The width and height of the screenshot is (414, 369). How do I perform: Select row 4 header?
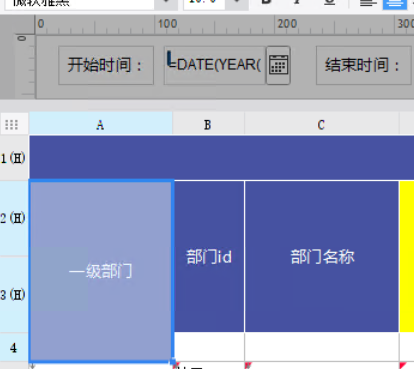tap(14, 348)
